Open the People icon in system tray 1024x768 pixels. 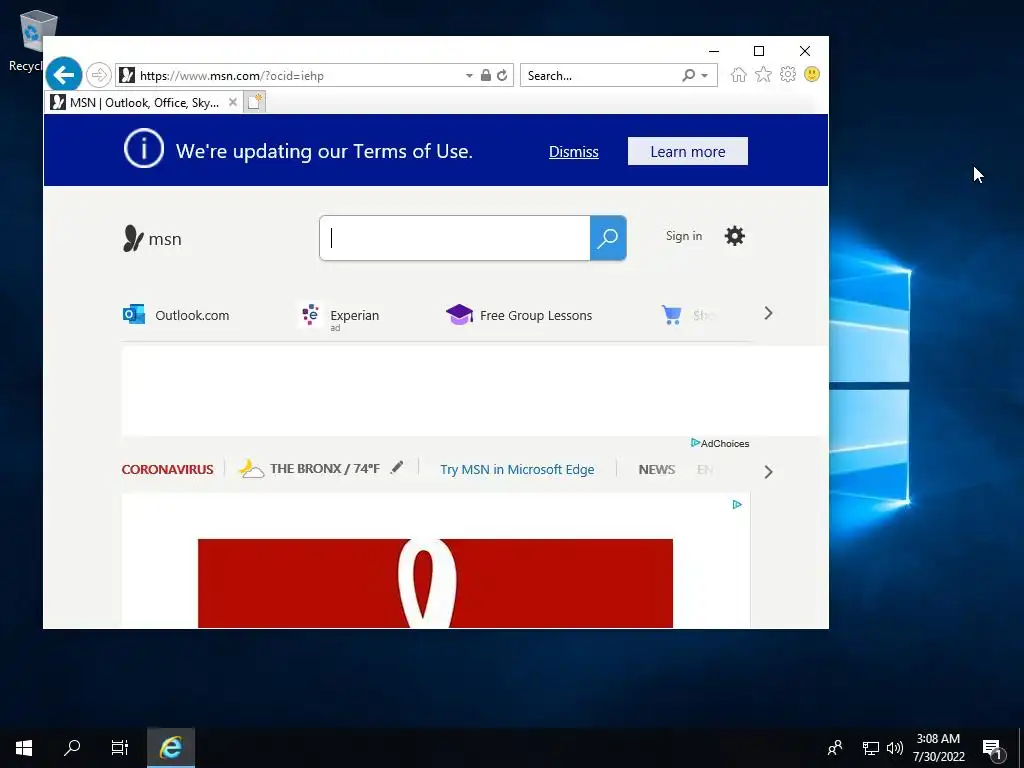point(835,748)
